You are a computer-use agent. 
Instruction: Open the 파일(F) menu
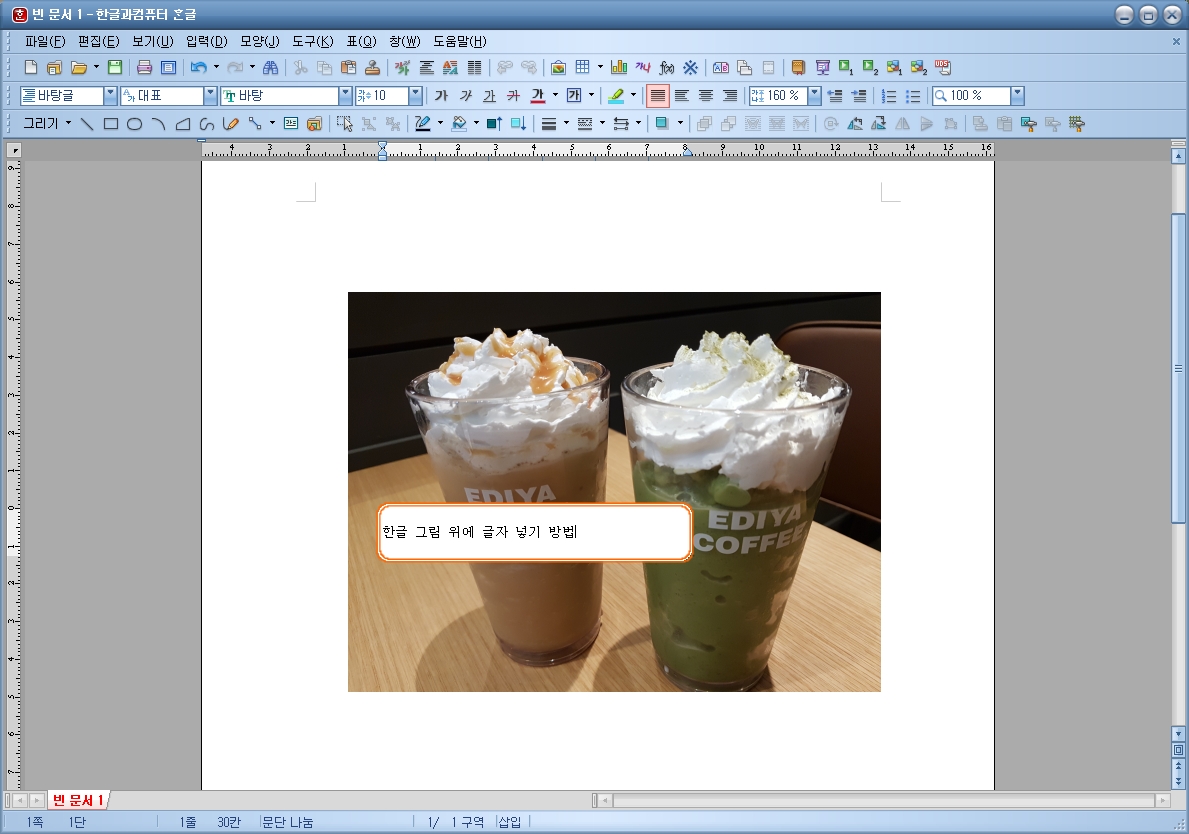tap(45, 42)
